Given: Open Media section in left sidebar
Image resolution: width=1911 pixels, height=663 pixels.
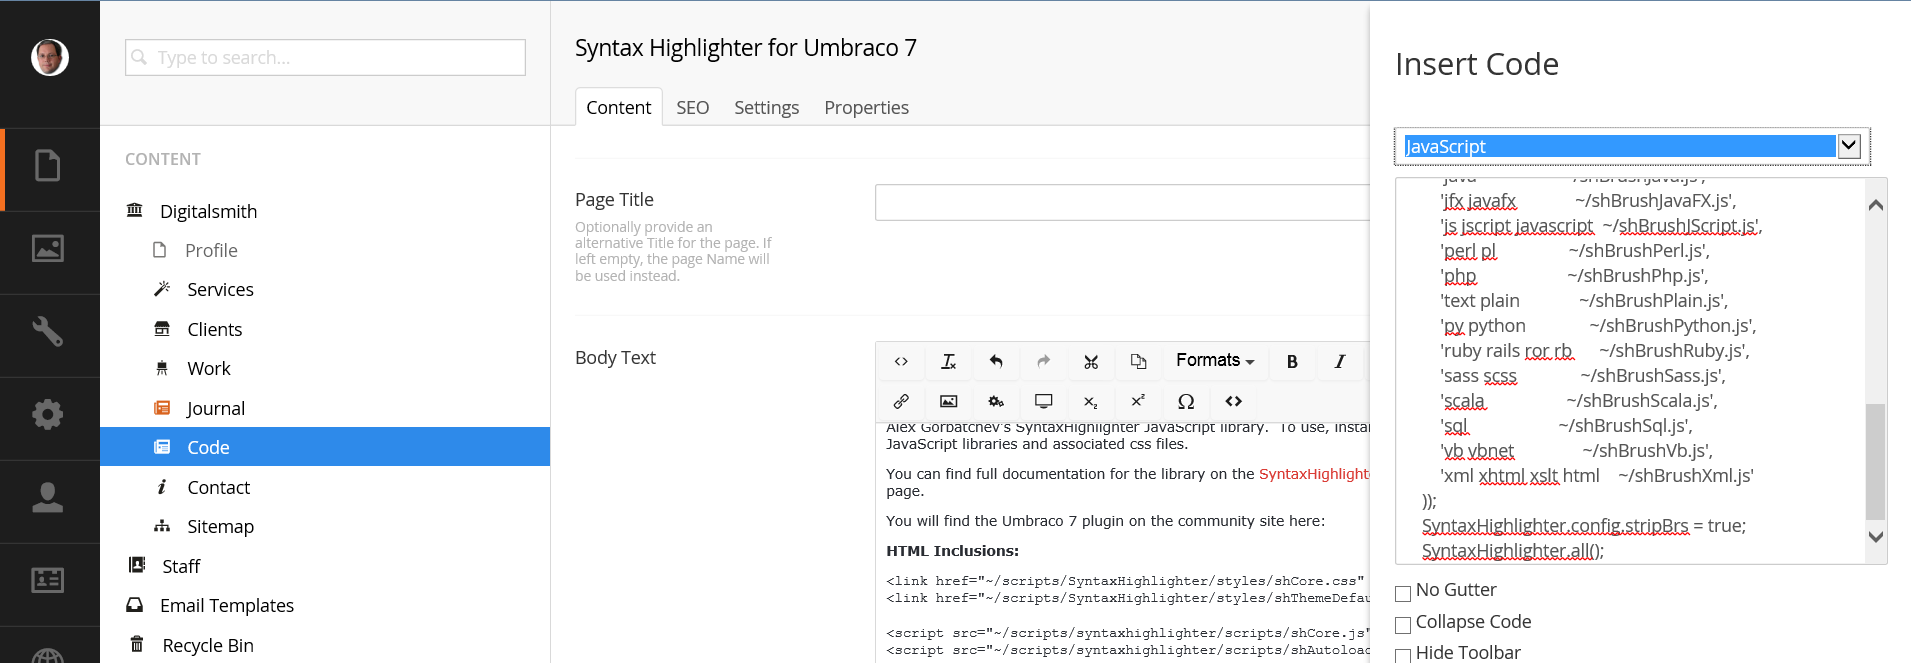Looking at the screenshot, I should tap(48, 248).
